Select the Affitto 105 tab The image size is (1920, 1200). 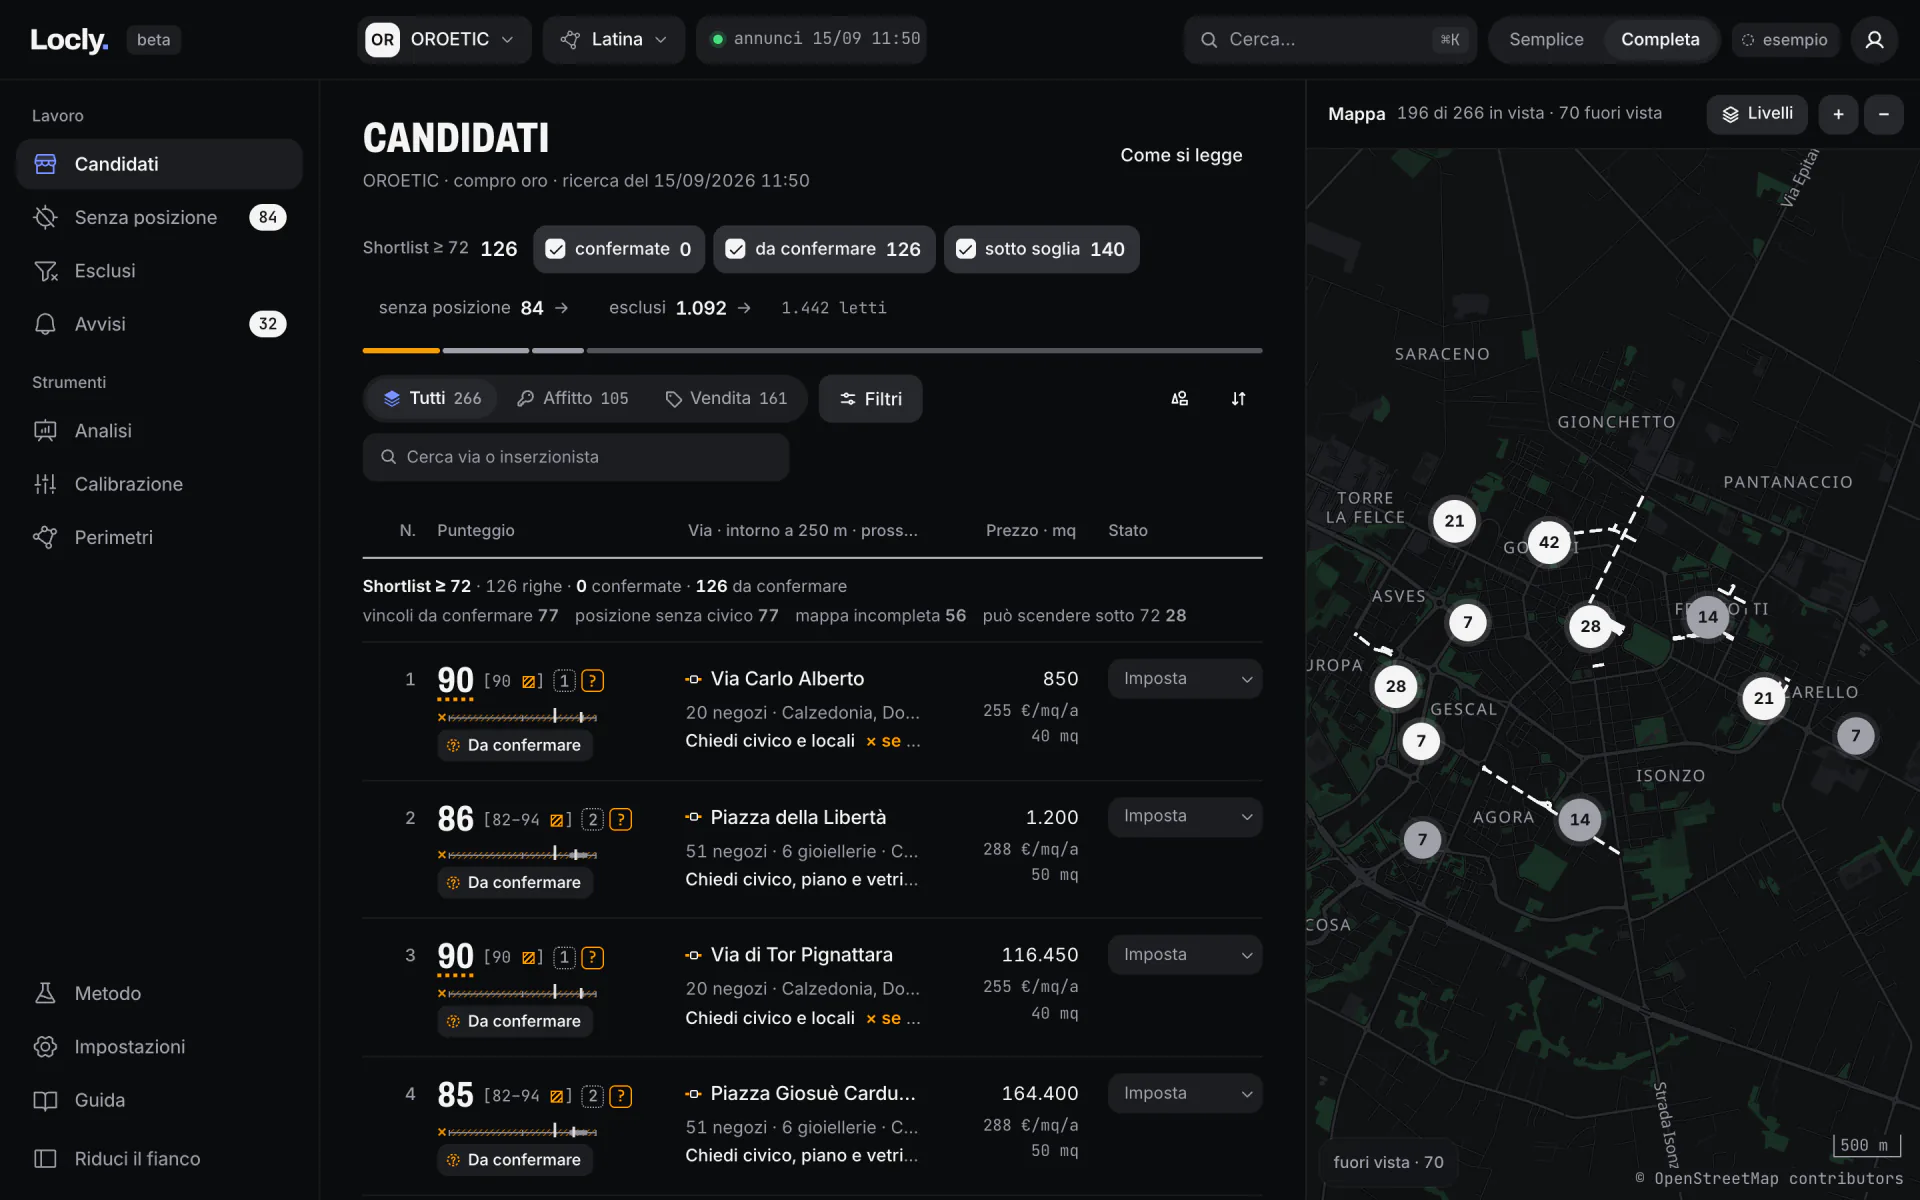point(573,398)
